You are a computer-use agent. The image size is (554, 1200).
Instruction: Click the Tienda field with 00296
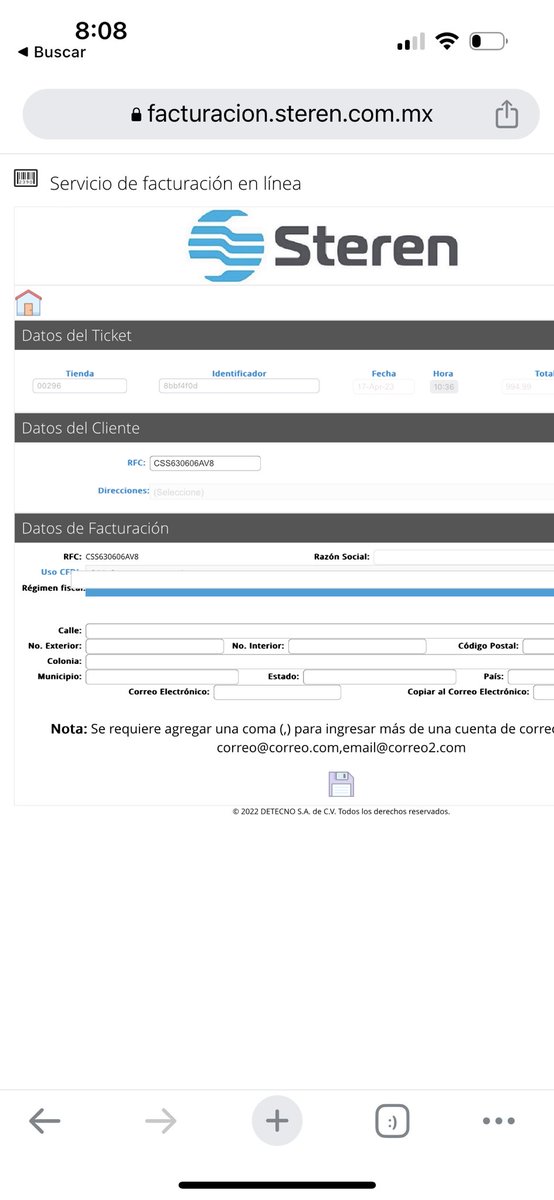coord(80,386)
